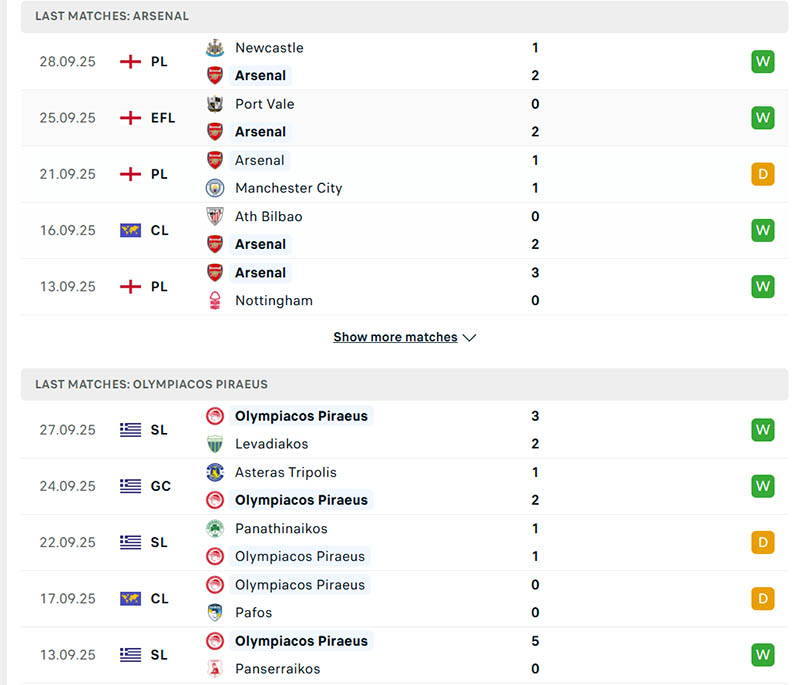Click the Panathinaikos clover crest
Viewport: 800px width, 685px height.
[215, 528]
